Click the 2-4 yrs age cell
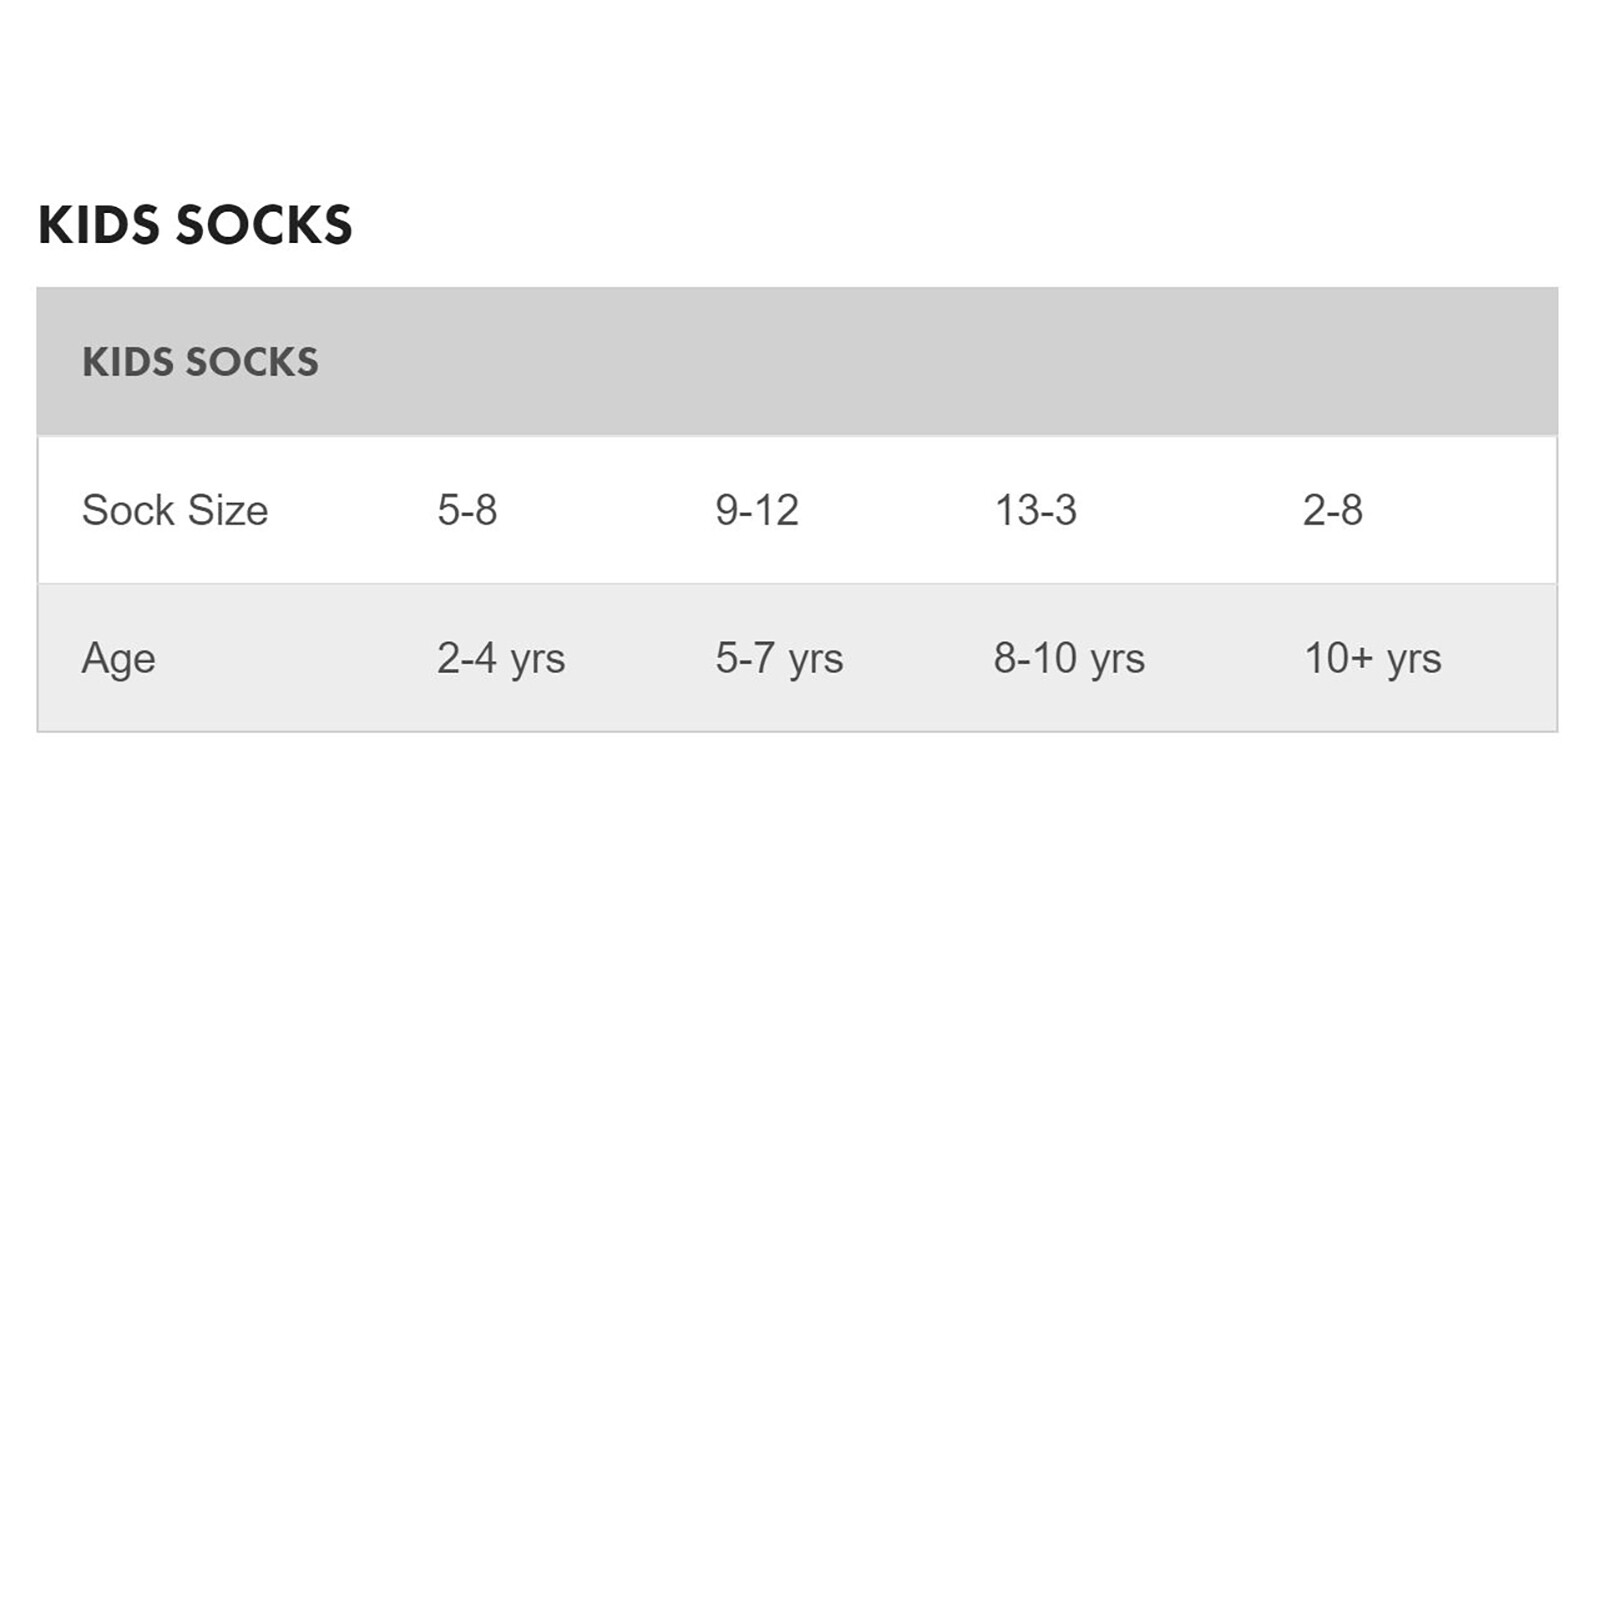Viewport: 1600px width, 1600px height. 501,659
